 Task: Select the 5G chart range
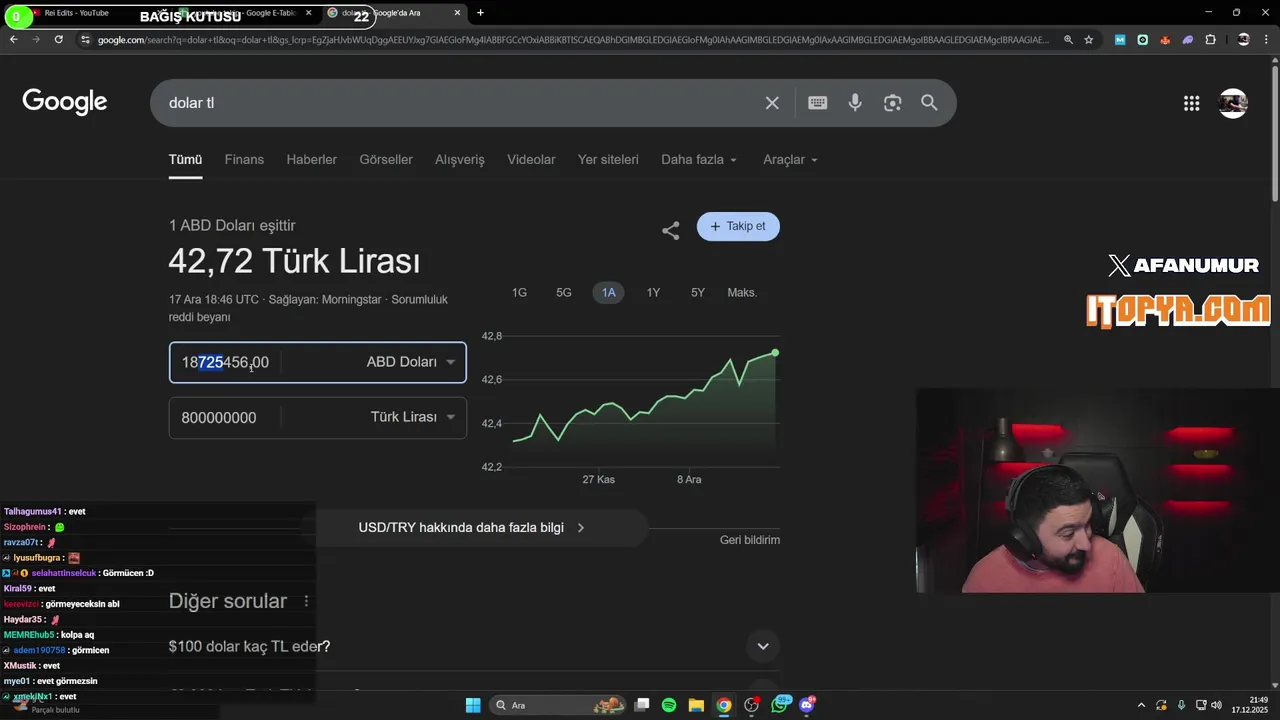(x=564, y=292)
